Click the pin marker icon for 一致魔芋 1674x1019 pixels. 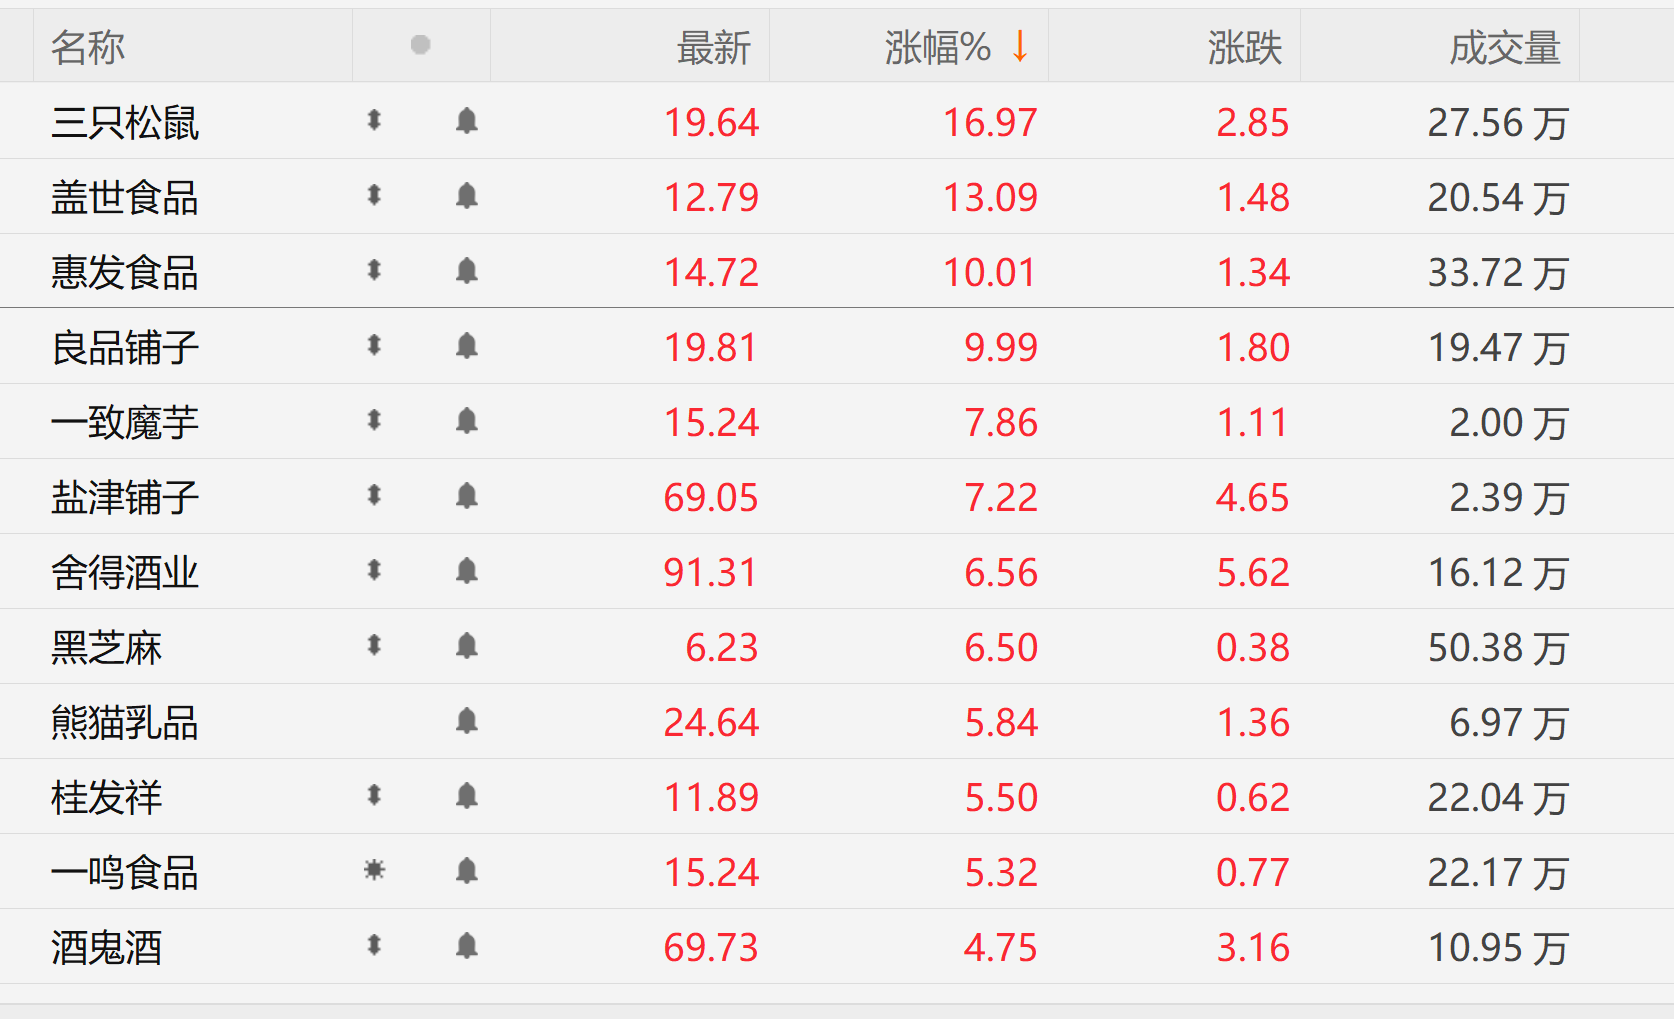[x=374, y=420]
